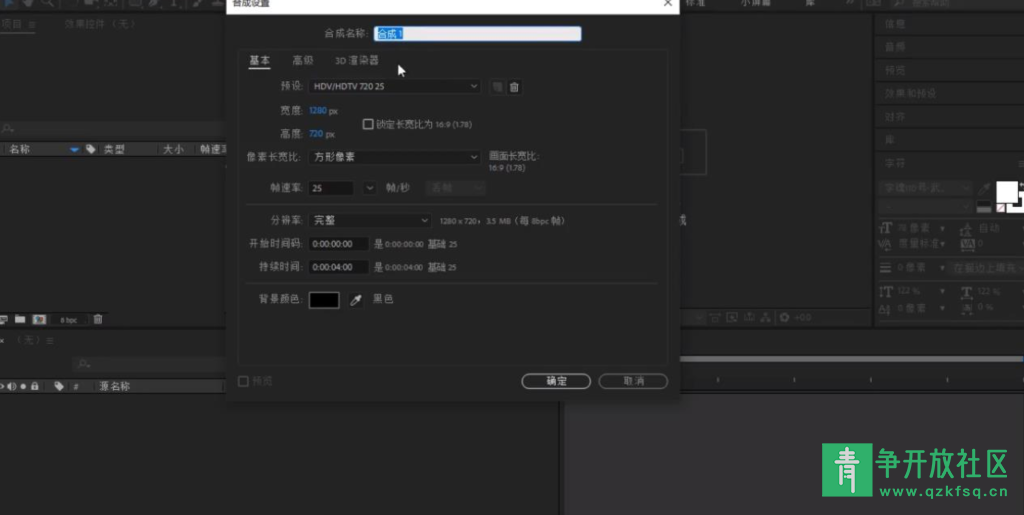The image size is (1024, 515).
Task: Click the vertical scale IT icon
Action: click(x=886, y=292)
